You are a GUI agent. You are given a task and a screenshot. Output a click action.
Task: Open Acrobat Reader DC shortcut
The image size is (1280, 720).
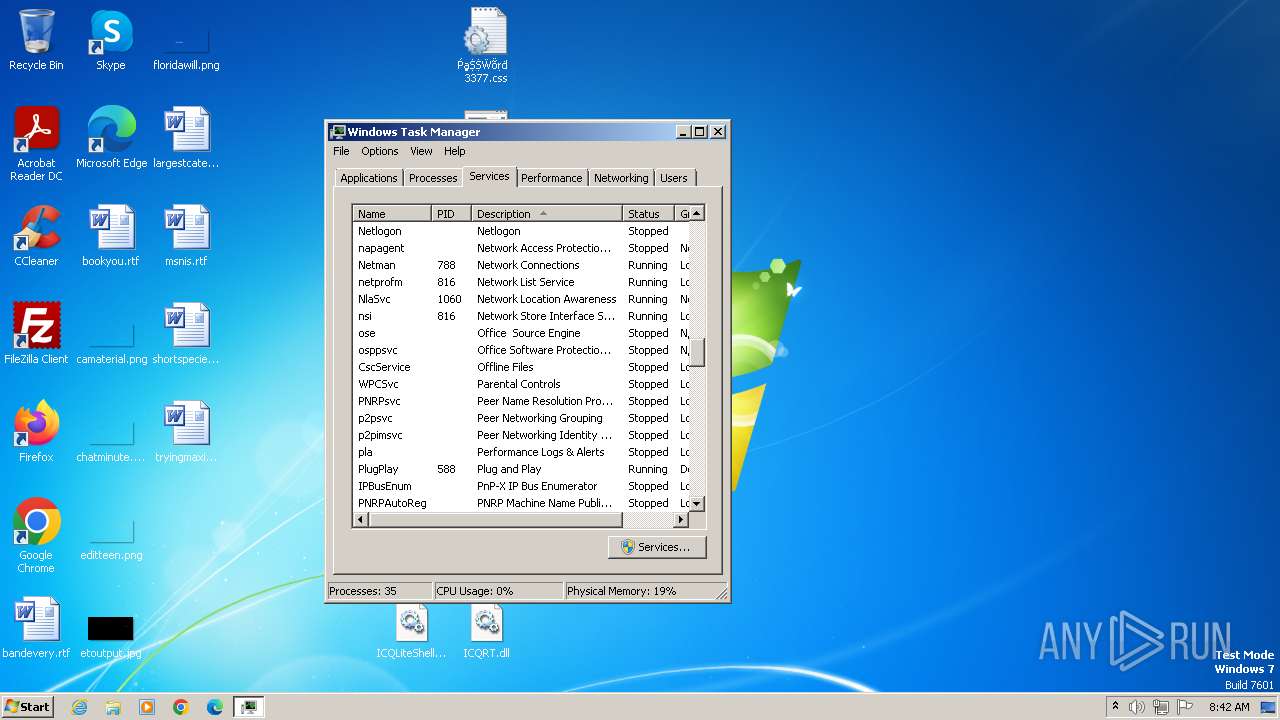click(36, 144)
